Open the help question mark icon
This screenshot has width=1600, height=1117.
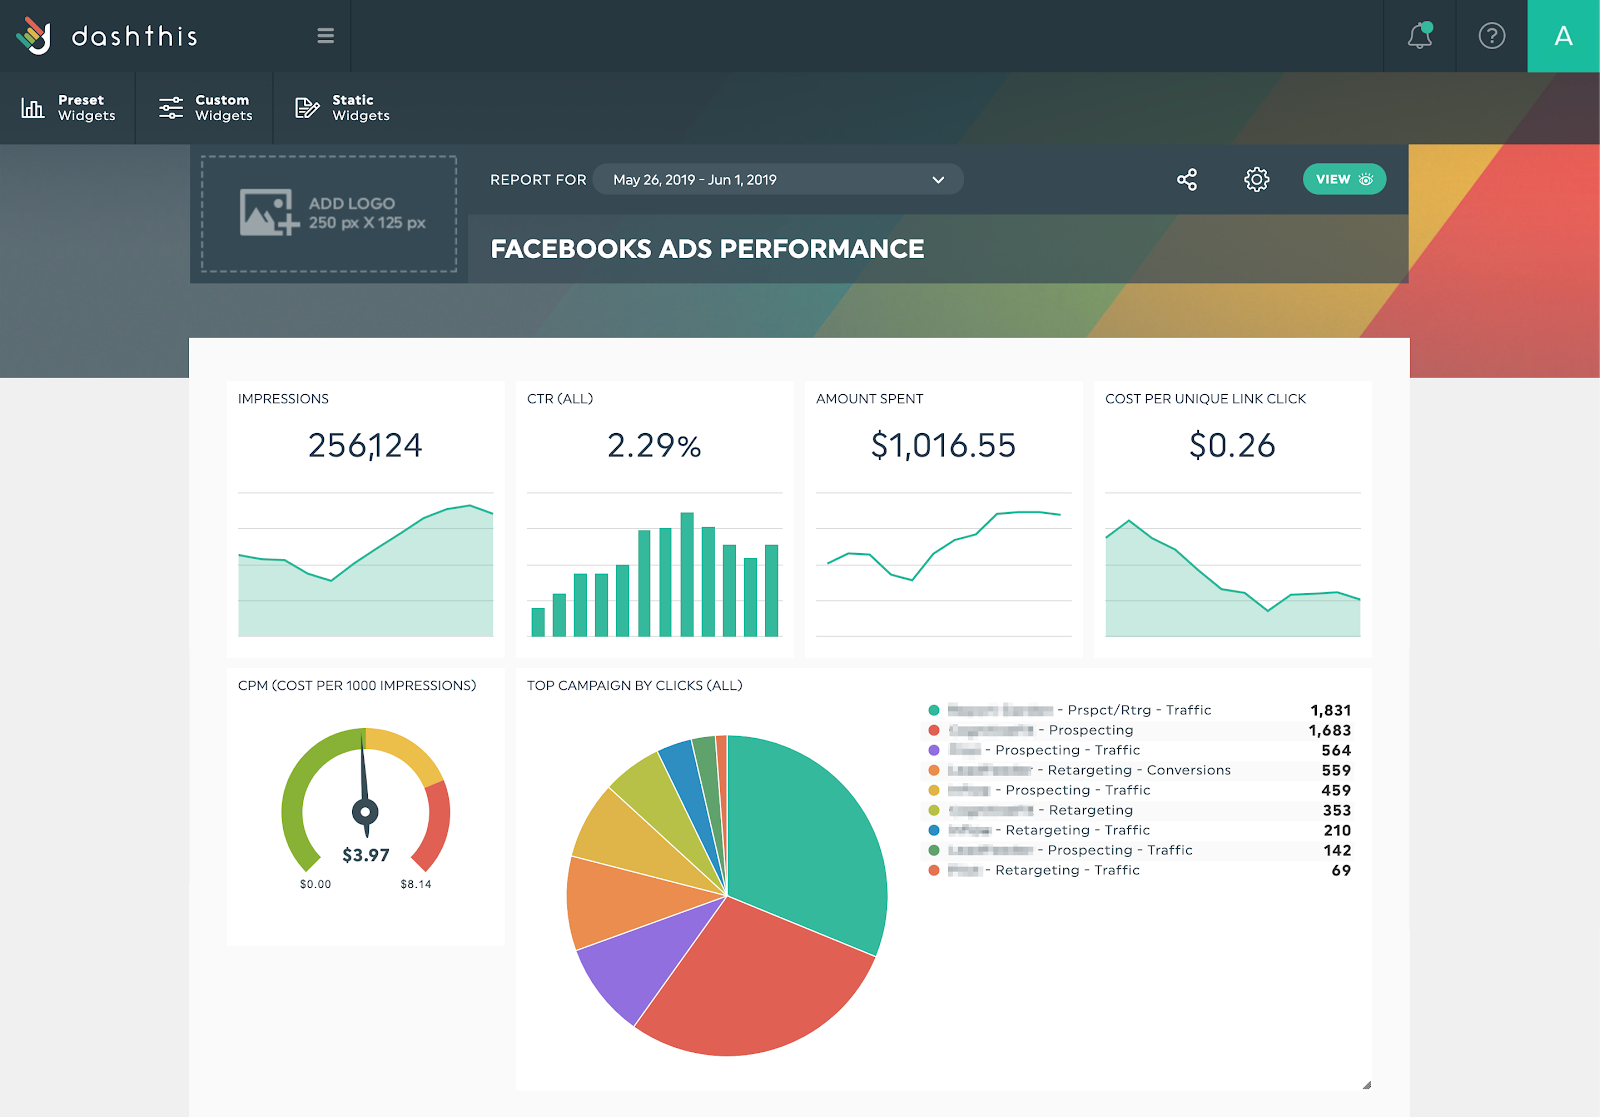click(x=1491, y=36)
